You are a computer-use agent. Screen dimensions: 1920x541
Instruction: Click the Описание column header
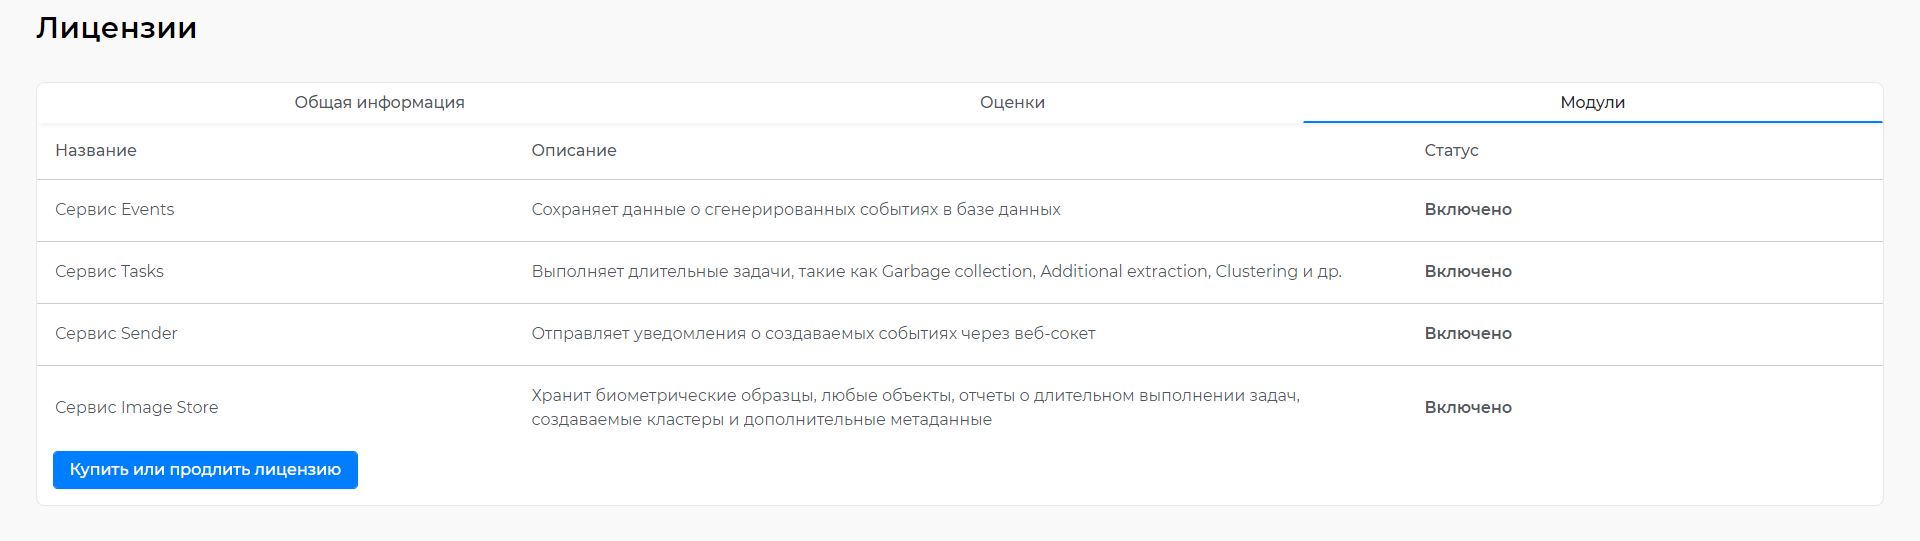click(574, 150)
